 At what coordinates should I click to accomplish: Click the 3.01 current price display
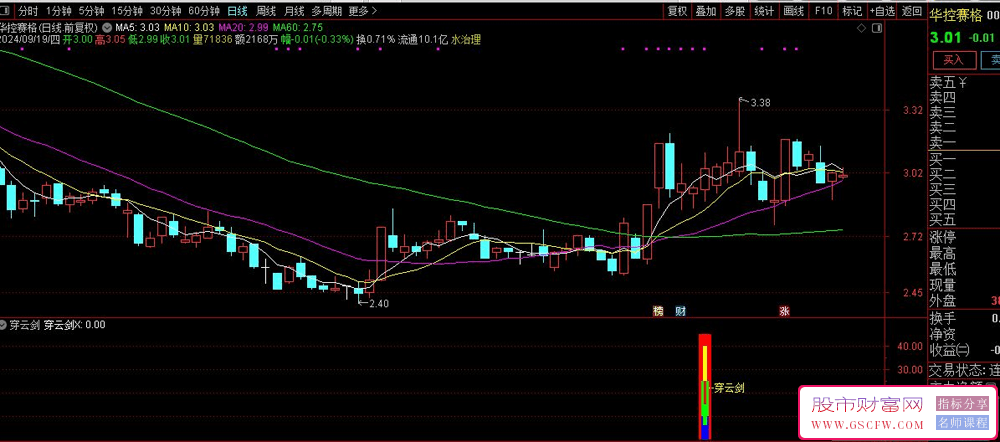tap(945, 38)
